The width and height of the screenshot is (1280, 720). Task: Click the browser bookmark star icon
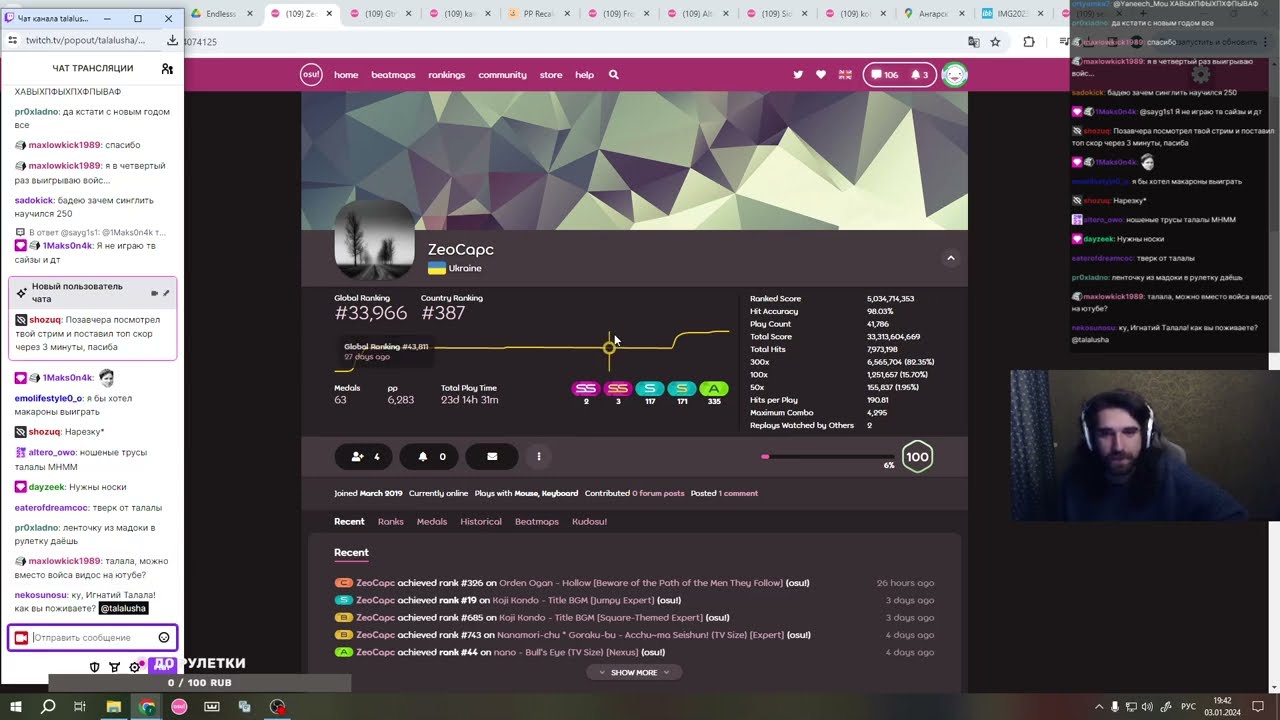click(995, 42)
